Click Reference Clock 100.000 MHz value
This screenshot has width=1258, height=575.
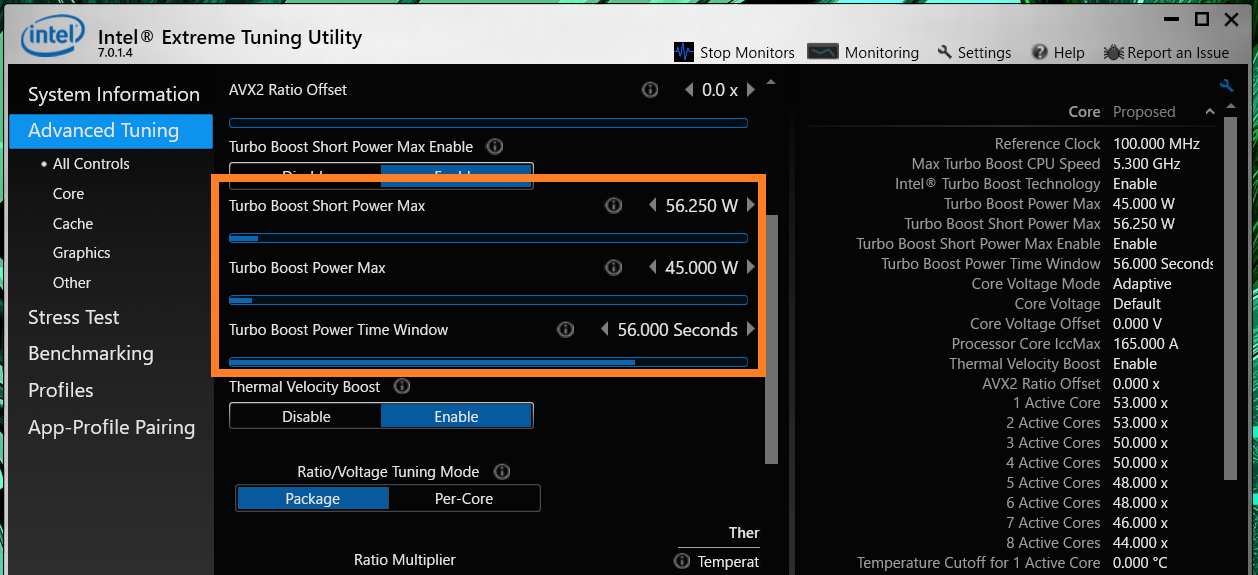click(1156, 144)
